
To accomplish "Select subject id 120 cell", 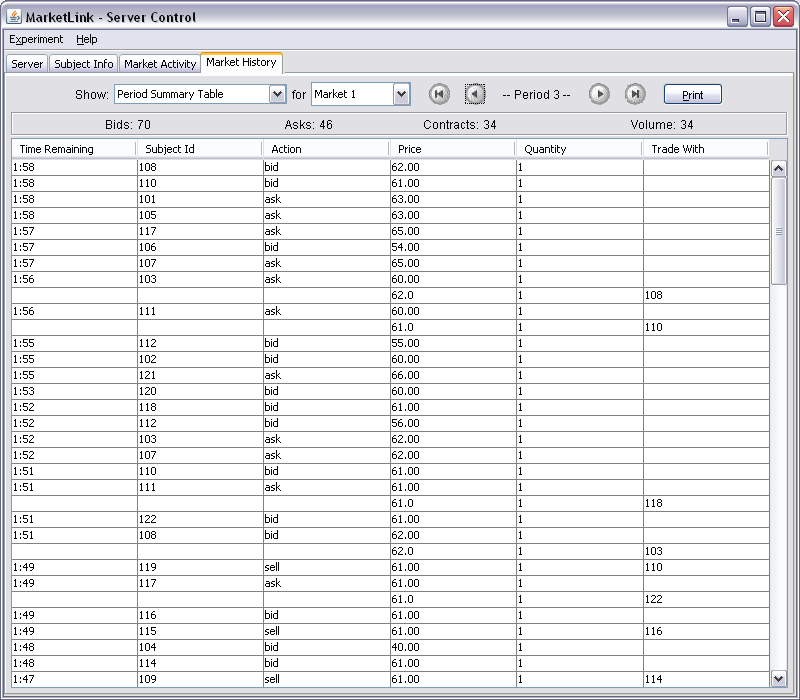I will click(201, 391).
